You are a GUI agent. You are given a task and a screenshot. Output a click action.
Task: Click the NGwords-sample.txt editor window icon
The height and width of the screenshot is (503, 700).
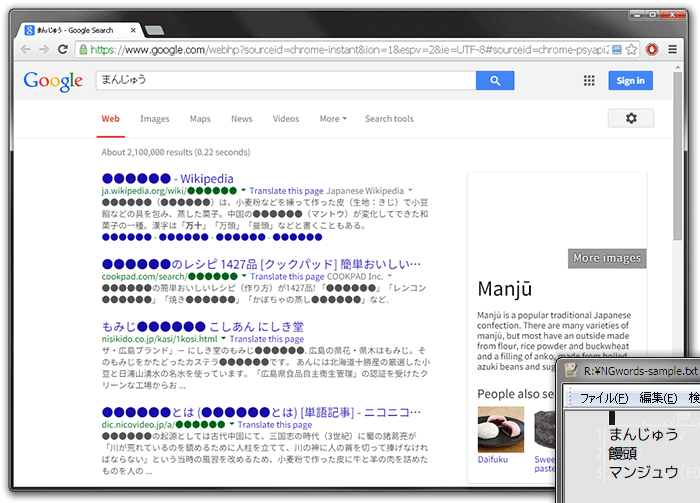(571, 370)
